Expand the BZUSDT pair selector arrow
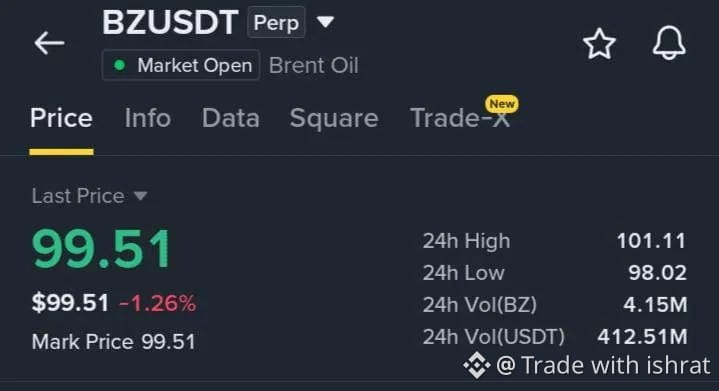The image size is (719, 391). coord(326,22)
